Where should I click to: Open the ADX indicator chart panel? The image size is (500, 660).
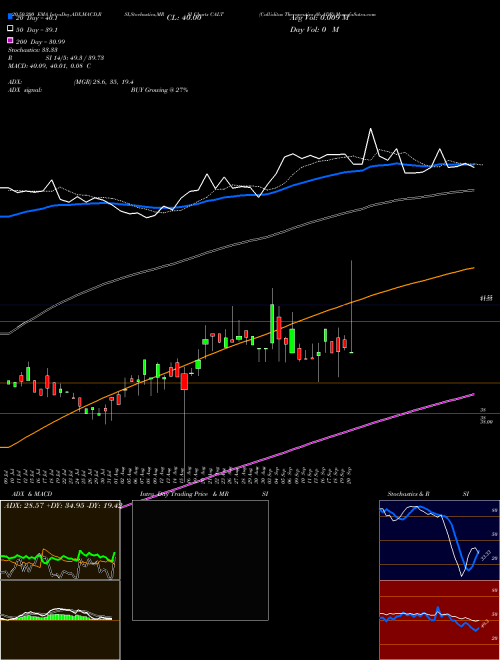click(60, 540)
